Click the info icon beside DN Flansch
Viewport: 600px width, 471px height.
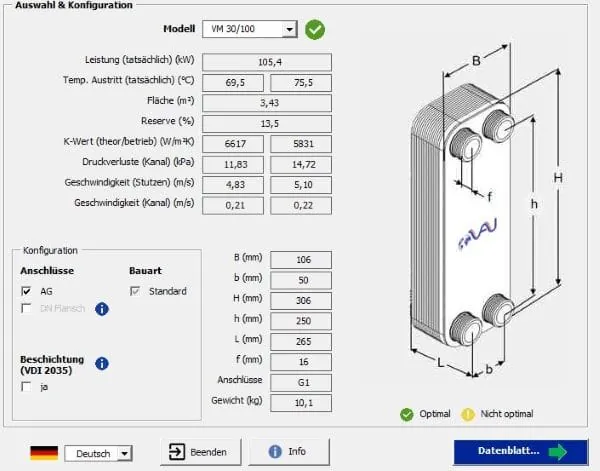tap(102, 309)
